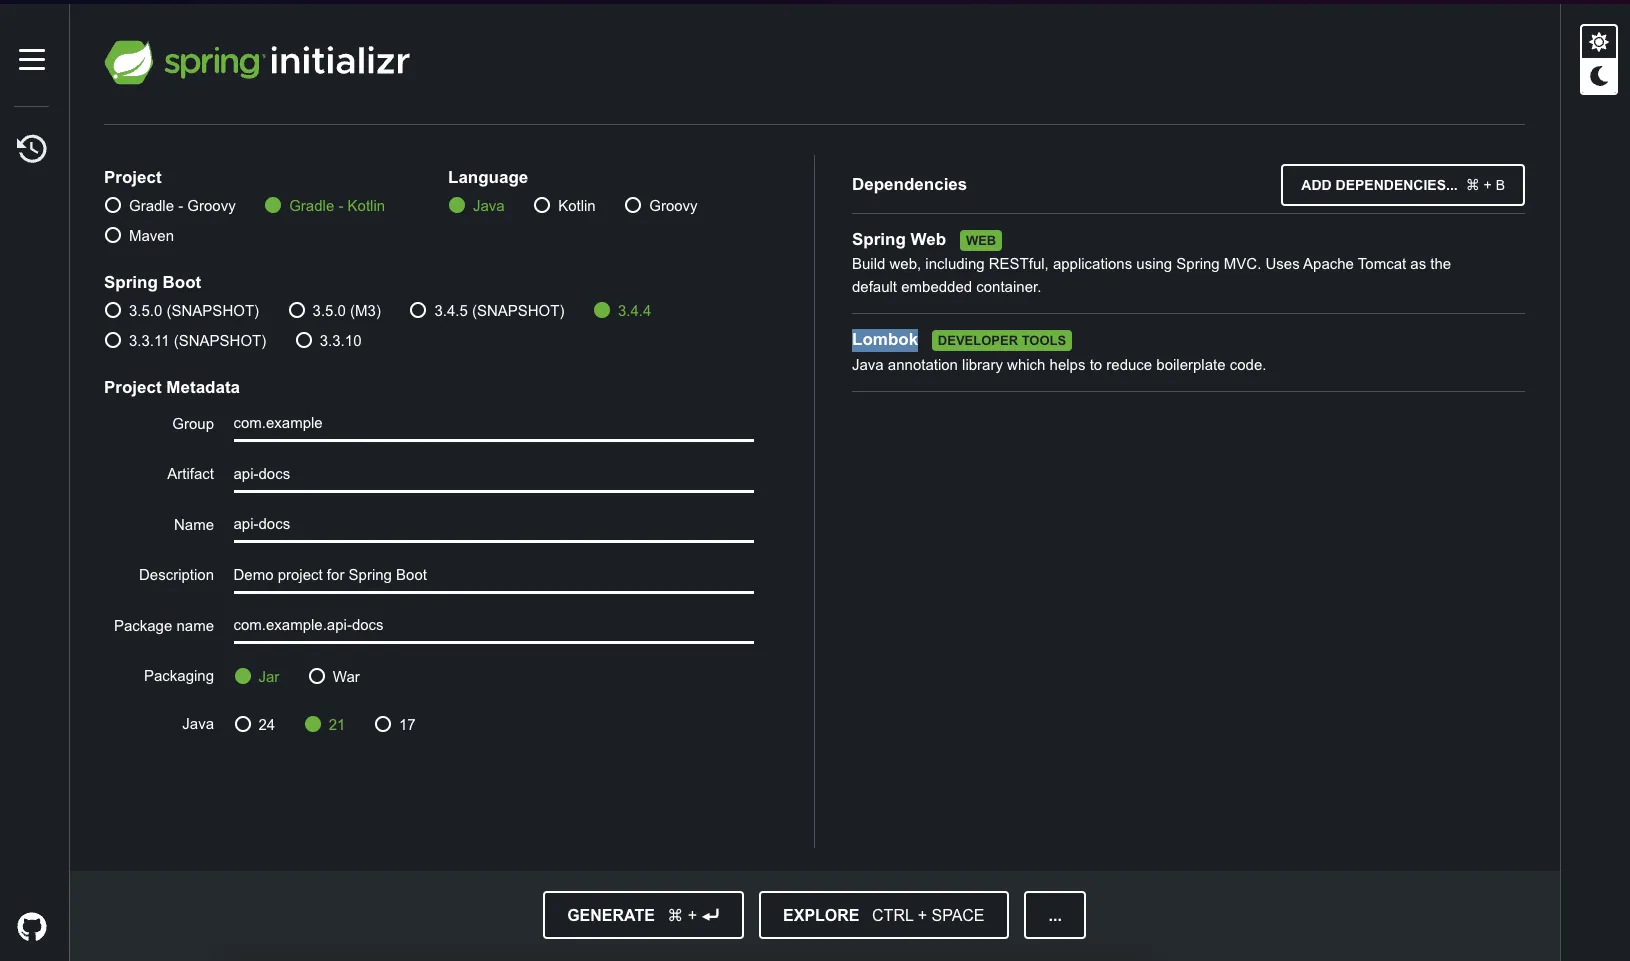Click the Project Metadata heading
Image resolution: width=1630 pixels, height=961 pixels.
[172, 388]
